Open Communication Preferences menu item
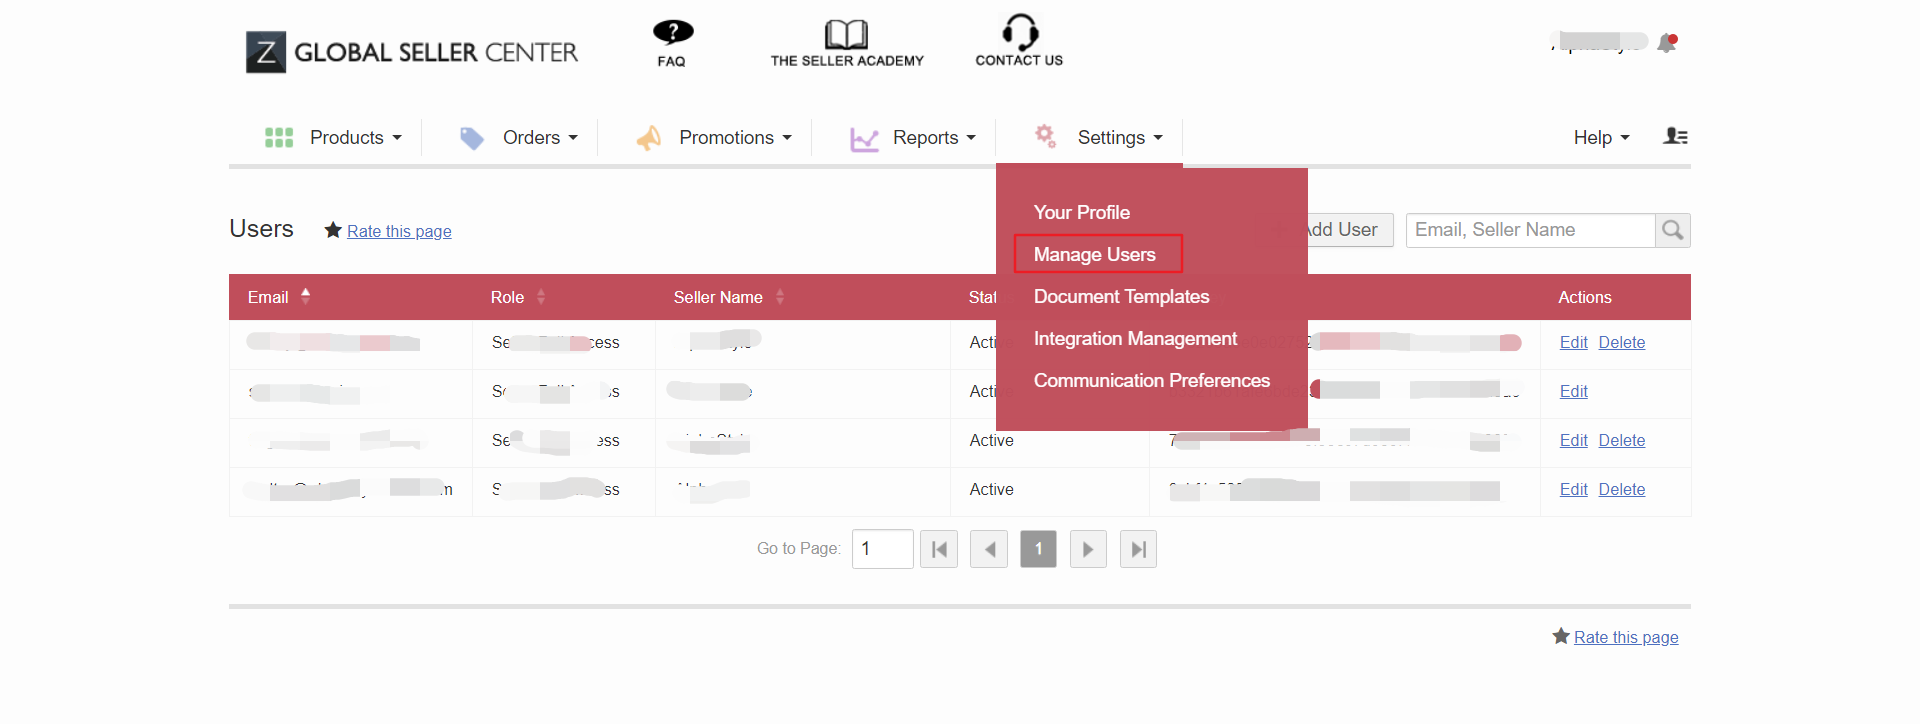 pos(1152,380)
